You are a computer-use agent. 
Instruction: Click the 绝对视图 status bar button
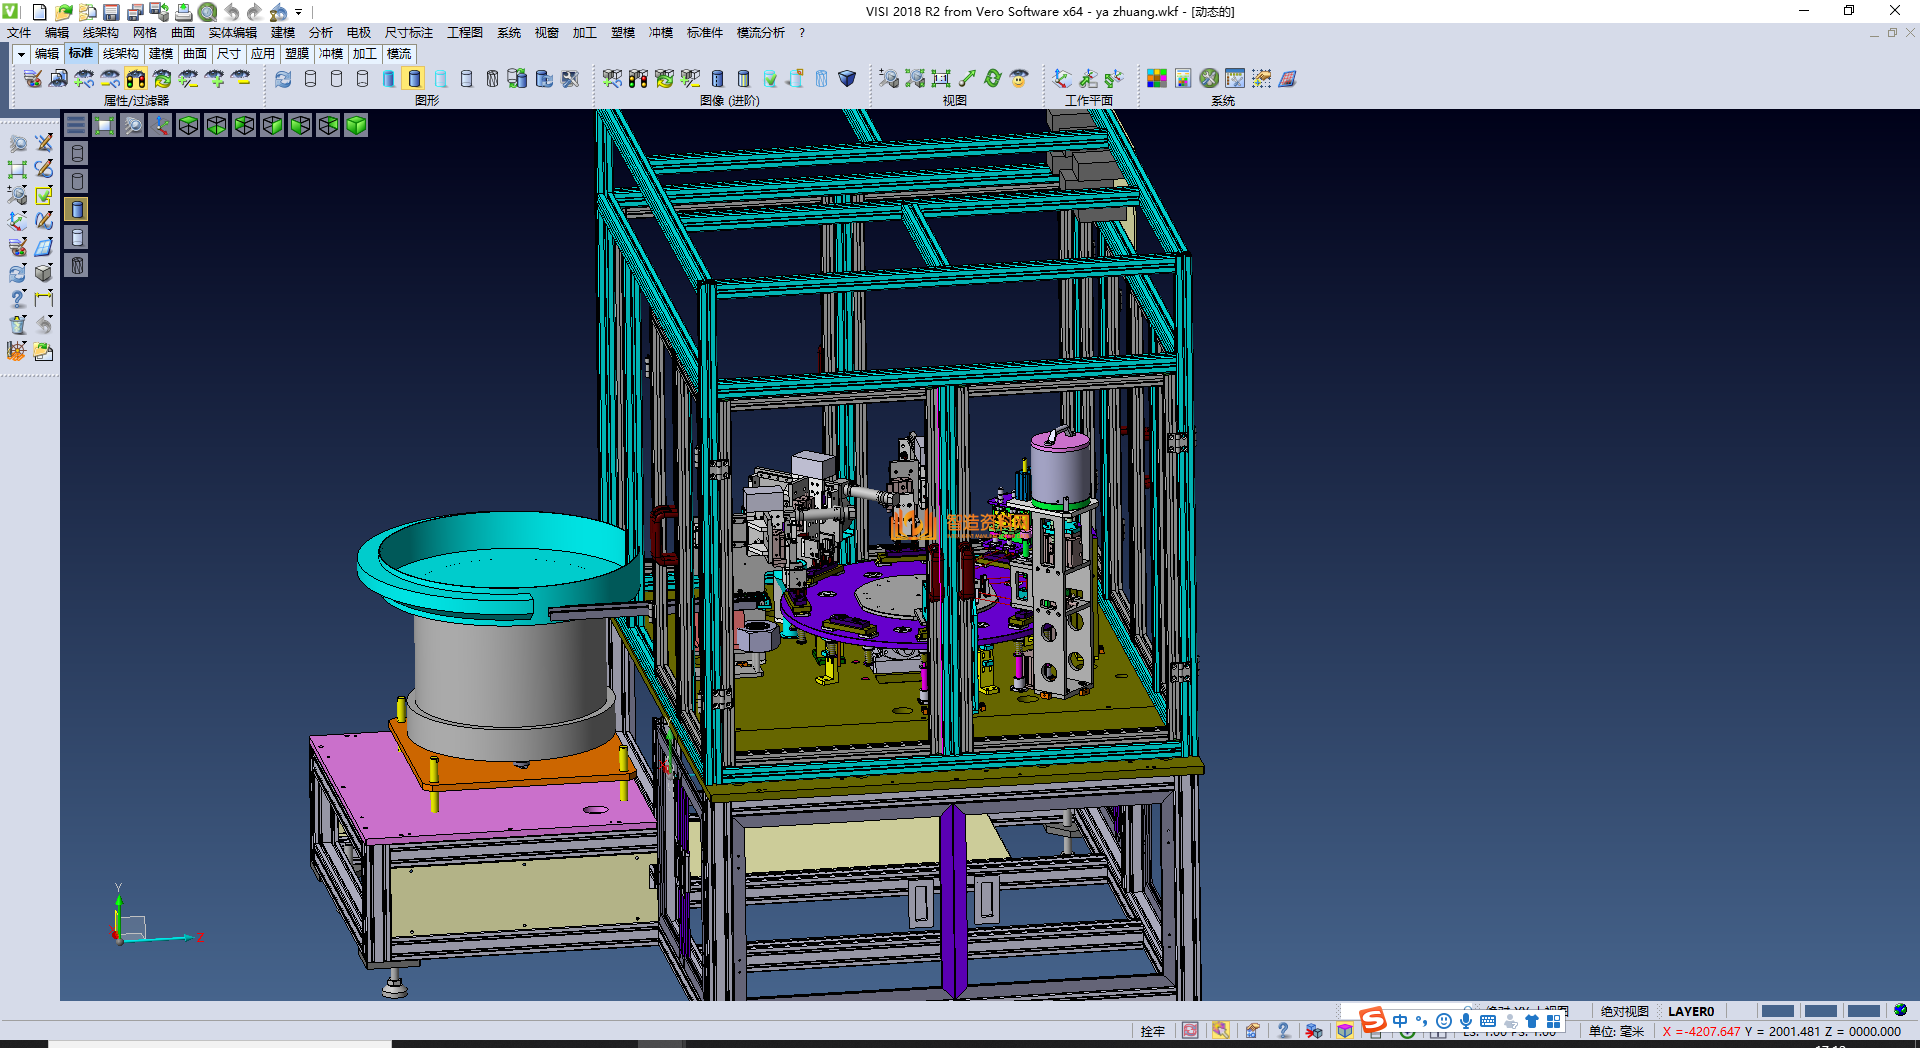tap(1624, 1011)
